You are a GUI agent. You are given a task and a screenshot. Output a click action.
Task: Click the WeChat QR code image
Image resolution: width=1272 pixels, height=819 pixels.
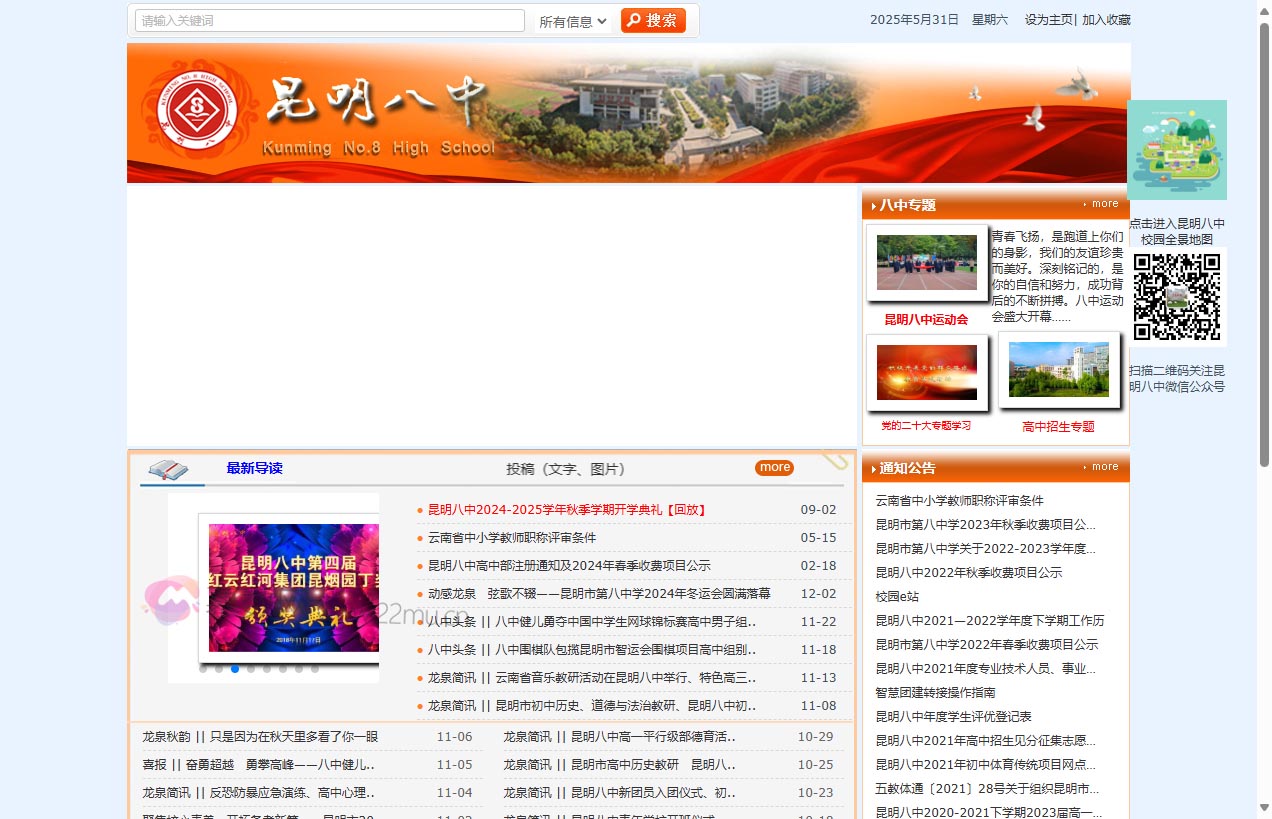click(x=1177, y=297)
